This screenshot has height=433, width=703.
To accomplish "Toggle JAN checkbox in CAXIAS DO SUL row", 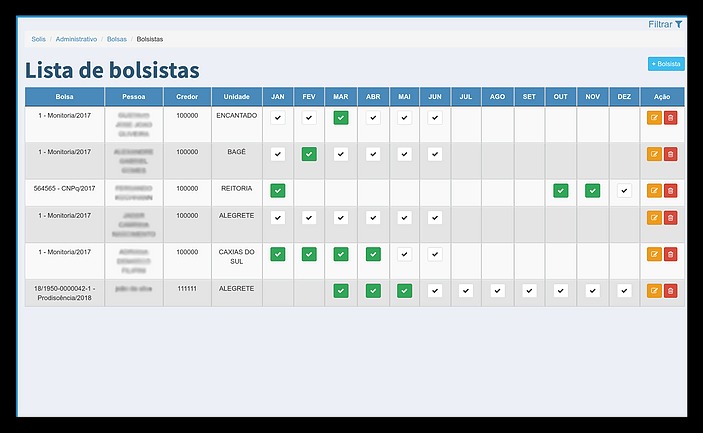I will (x=278, y=254).
